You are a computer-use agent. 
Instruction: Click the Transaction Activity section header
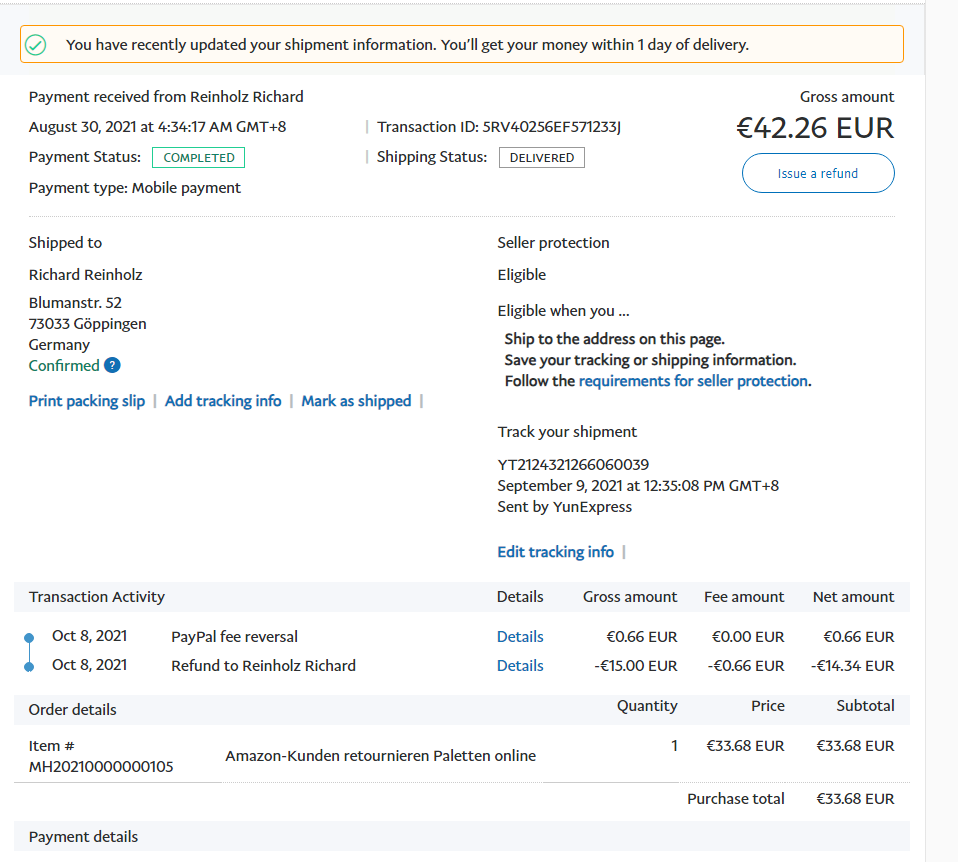click(97, 597)
